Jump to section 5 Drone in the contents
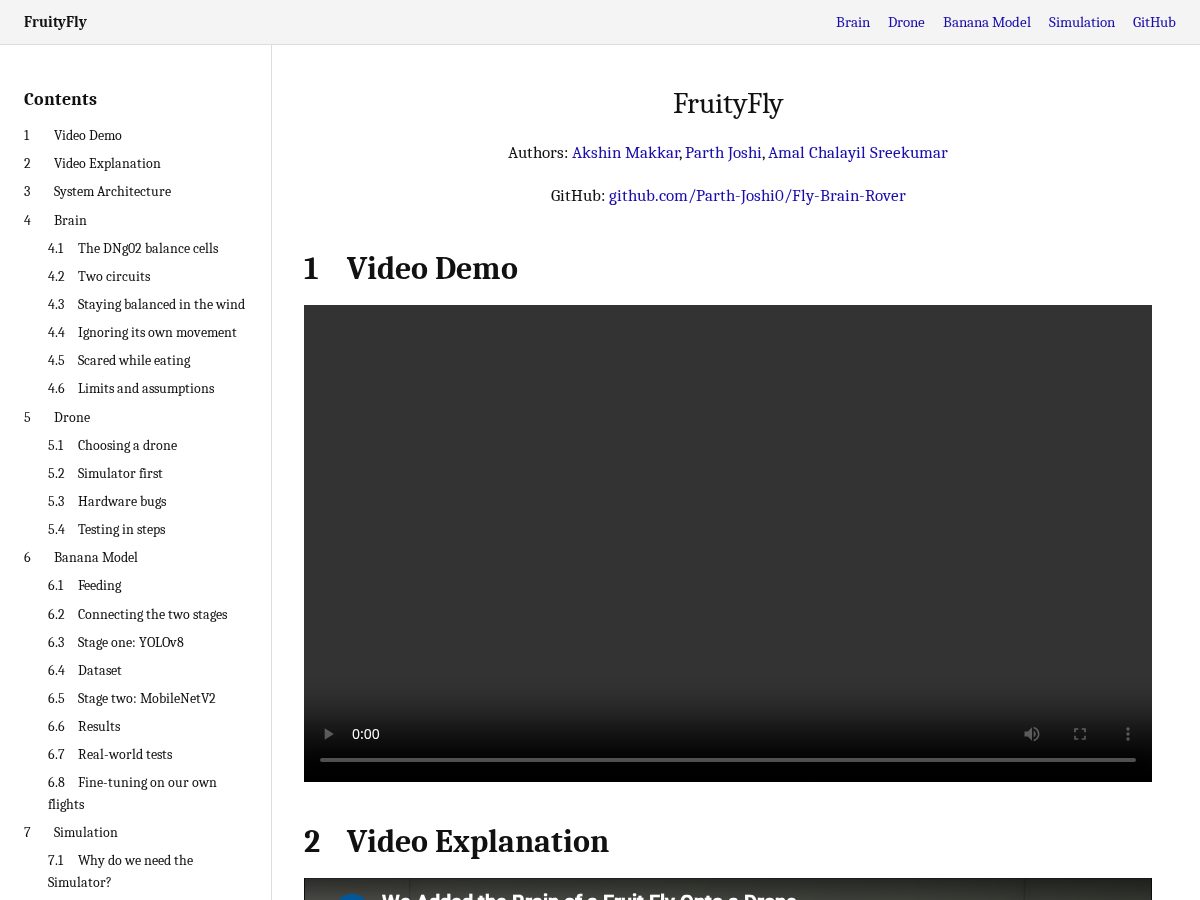 click(57, 417)
